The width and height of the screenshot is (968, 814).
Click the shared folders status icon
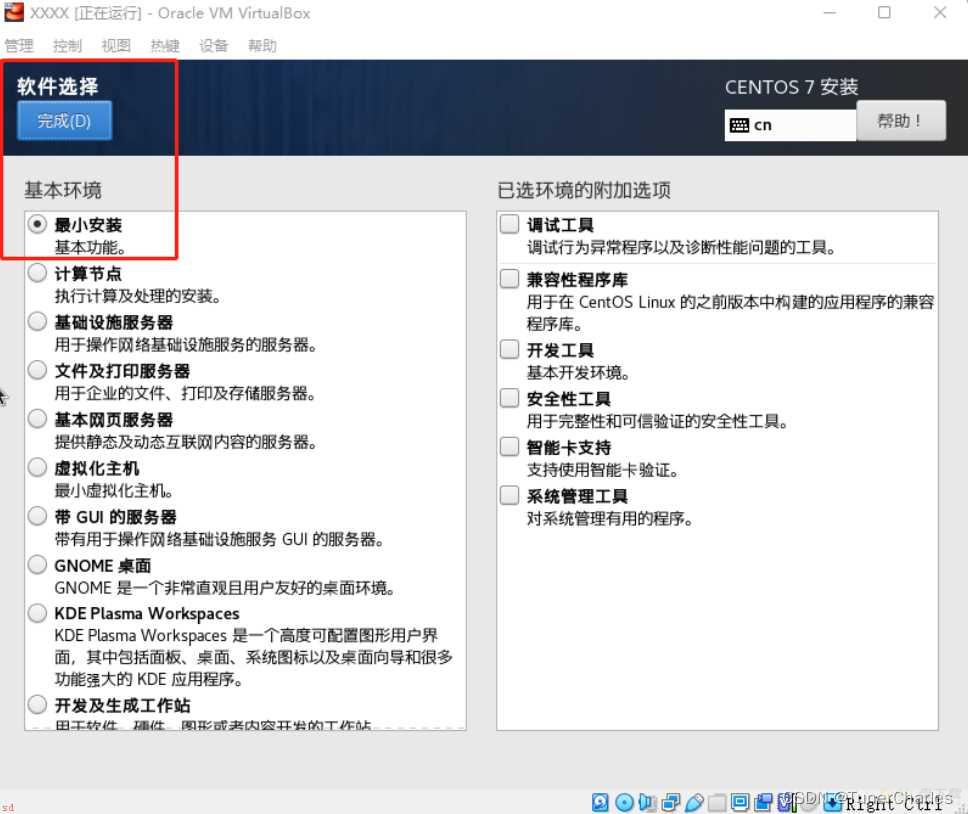point(717,802)
